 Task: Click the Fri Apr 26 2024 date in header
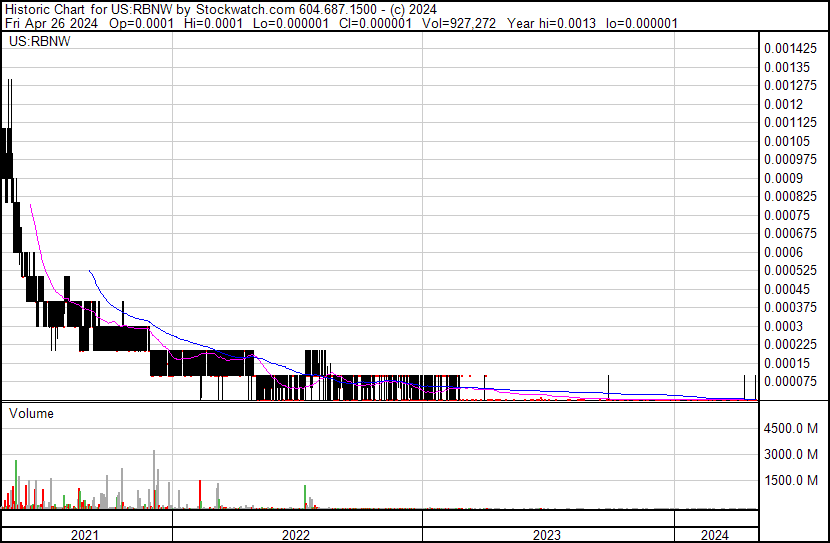click(x=51, y=23)
